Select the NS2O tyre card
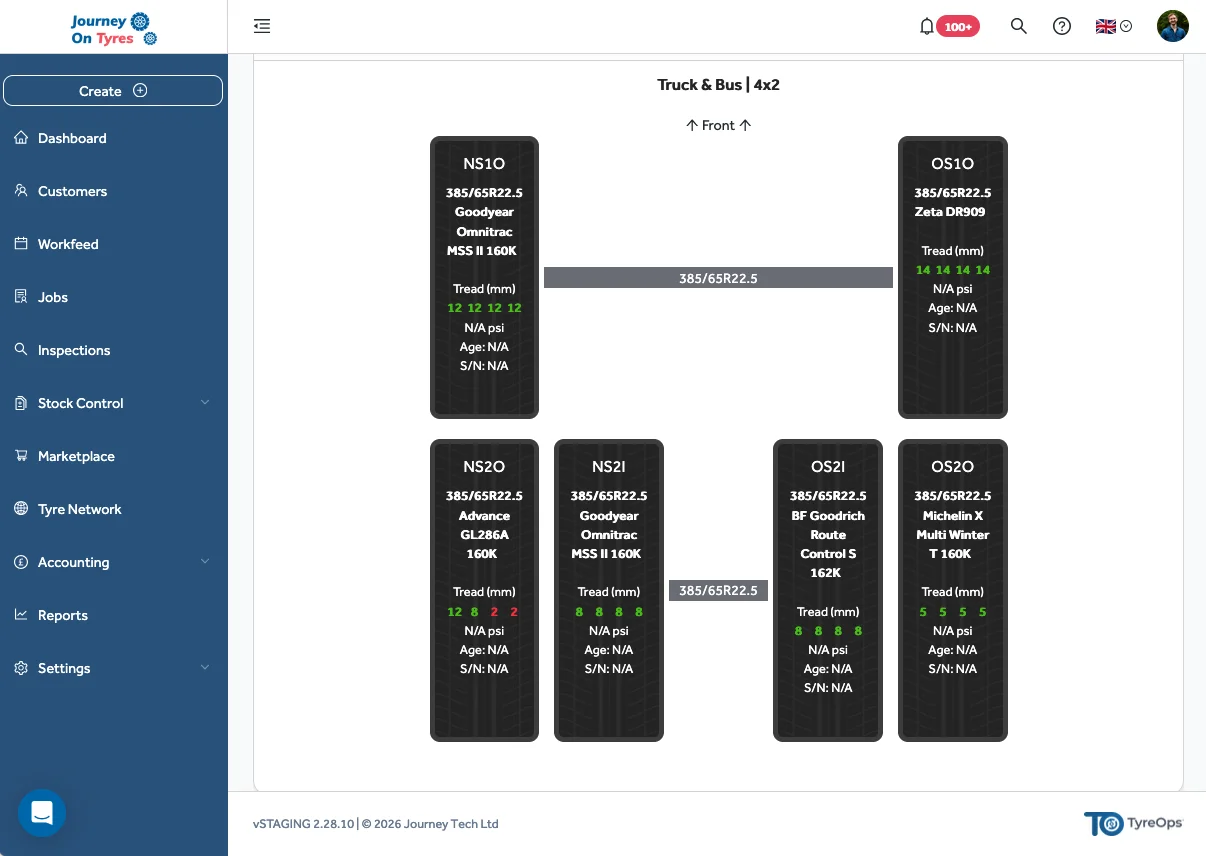 coord(484,590)
